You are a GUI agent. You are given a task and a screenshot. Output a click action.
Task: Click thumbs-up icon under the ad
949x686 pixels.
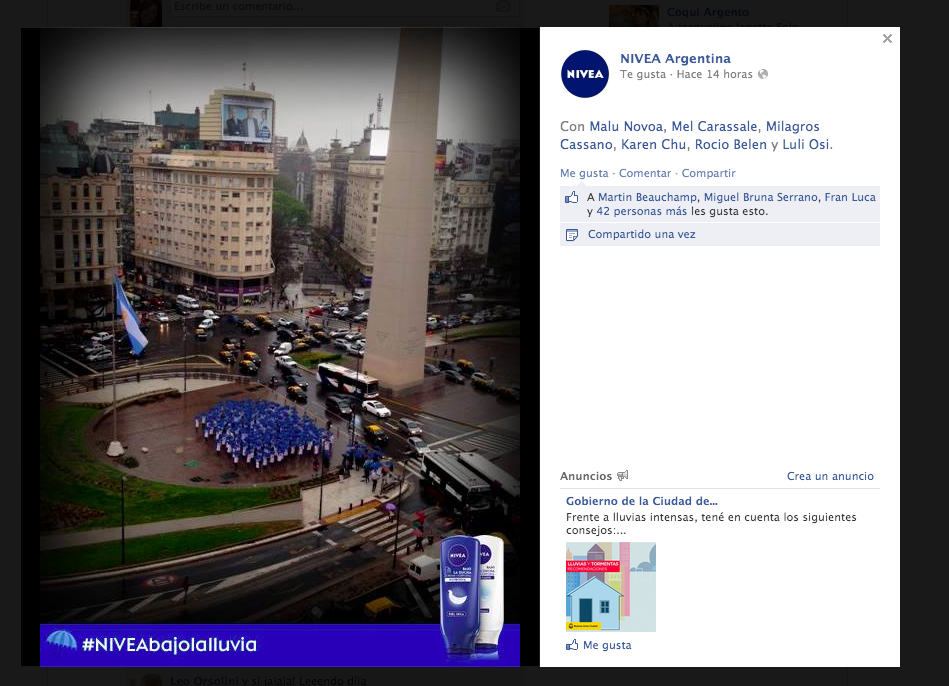(x=572, y=645)
